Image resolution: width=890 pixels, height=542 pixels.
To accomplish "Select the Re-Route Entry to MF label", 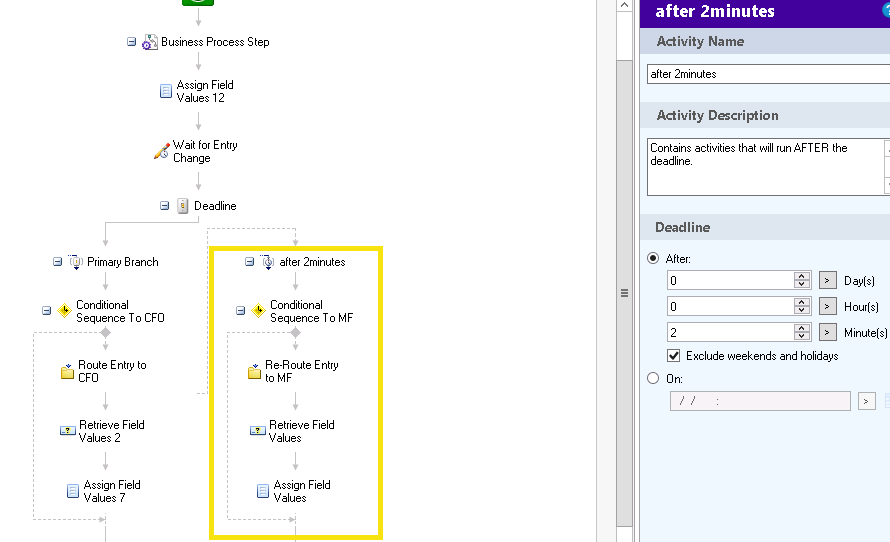I will click(301, 371).
